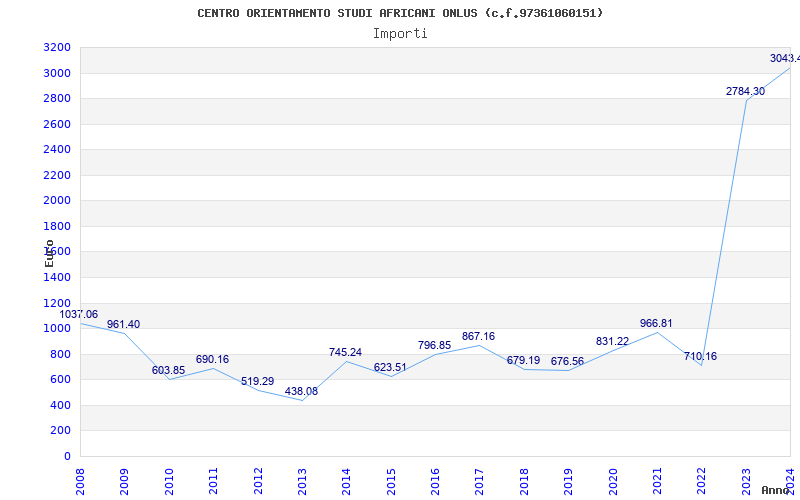Click x-axis year 2019
The width and height of the screenshot is (800, 500).
click(x=568, y=482)
